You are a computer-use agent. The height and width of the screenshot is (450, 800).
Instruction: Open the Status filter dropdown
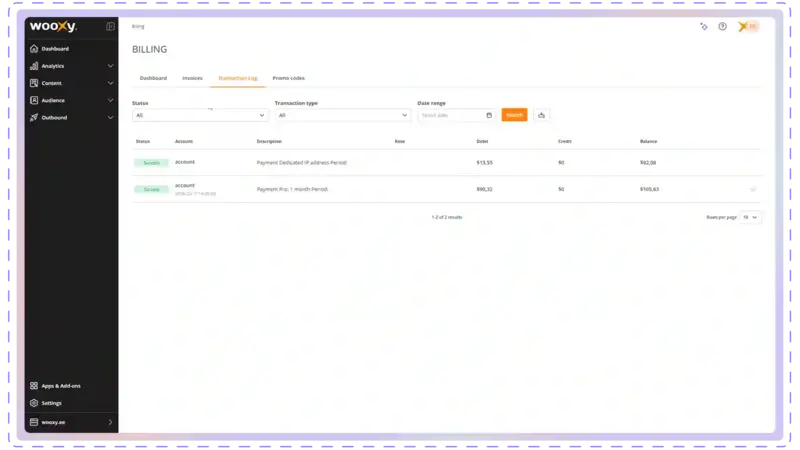pos(200,115)
